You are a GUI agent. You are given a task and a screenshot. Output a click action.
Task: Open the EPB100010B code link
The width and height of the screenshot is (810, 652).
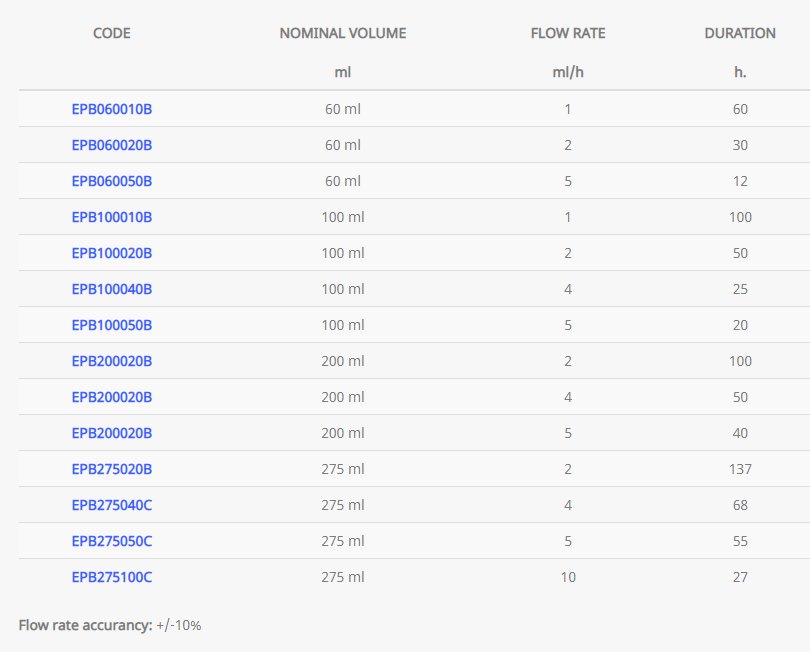click(111, 217)
